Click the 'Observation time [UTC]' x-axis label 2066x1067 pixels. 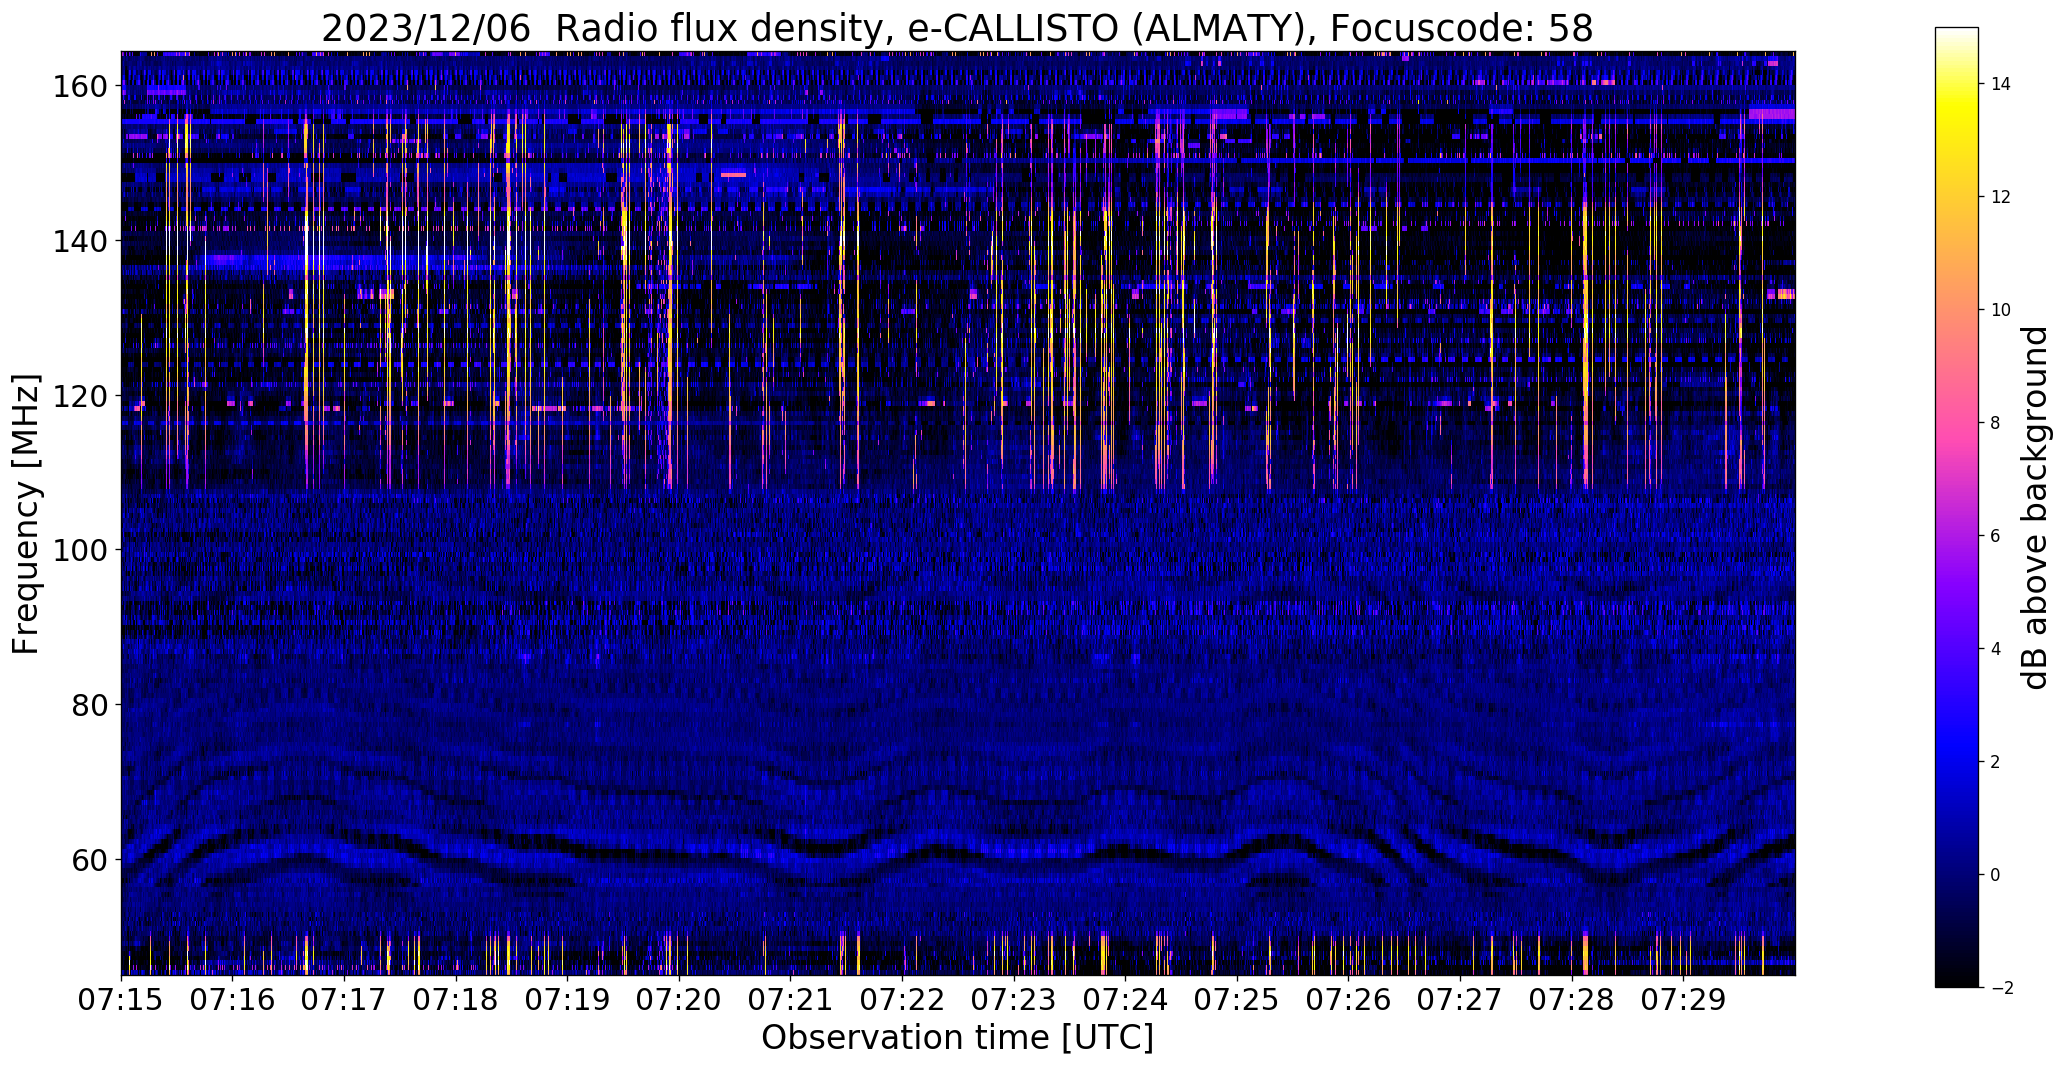coord(957,1038)
